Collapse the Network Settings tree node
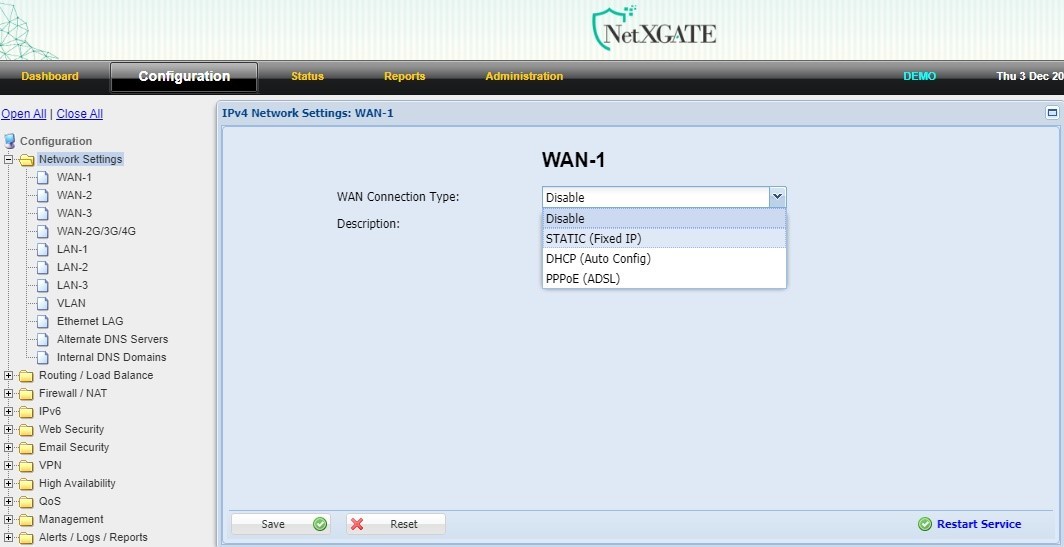This screenshot has width=1064, height=547. [x=9, y=160]
